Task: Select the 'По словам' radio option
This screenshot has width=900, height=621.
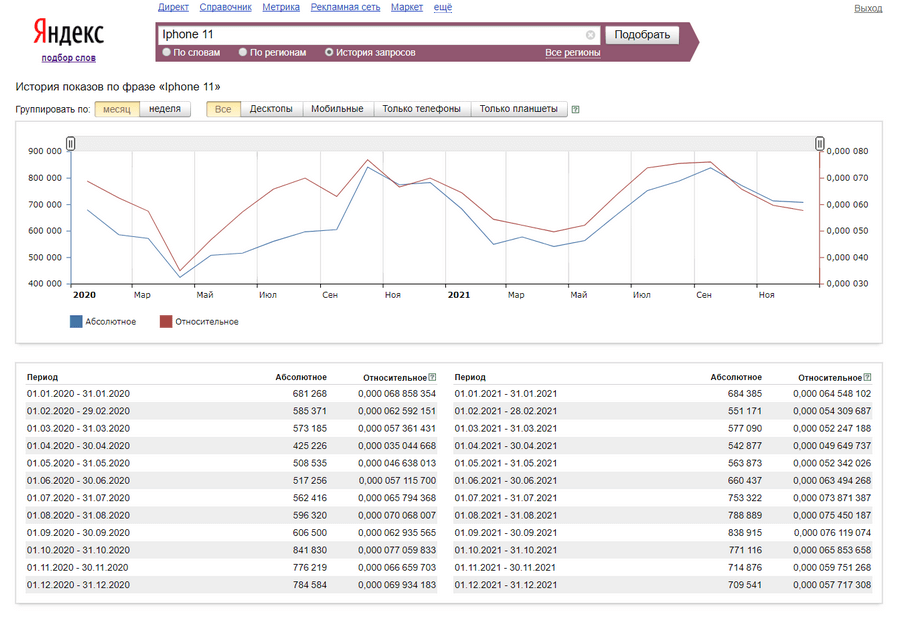Action: (167, 52)
